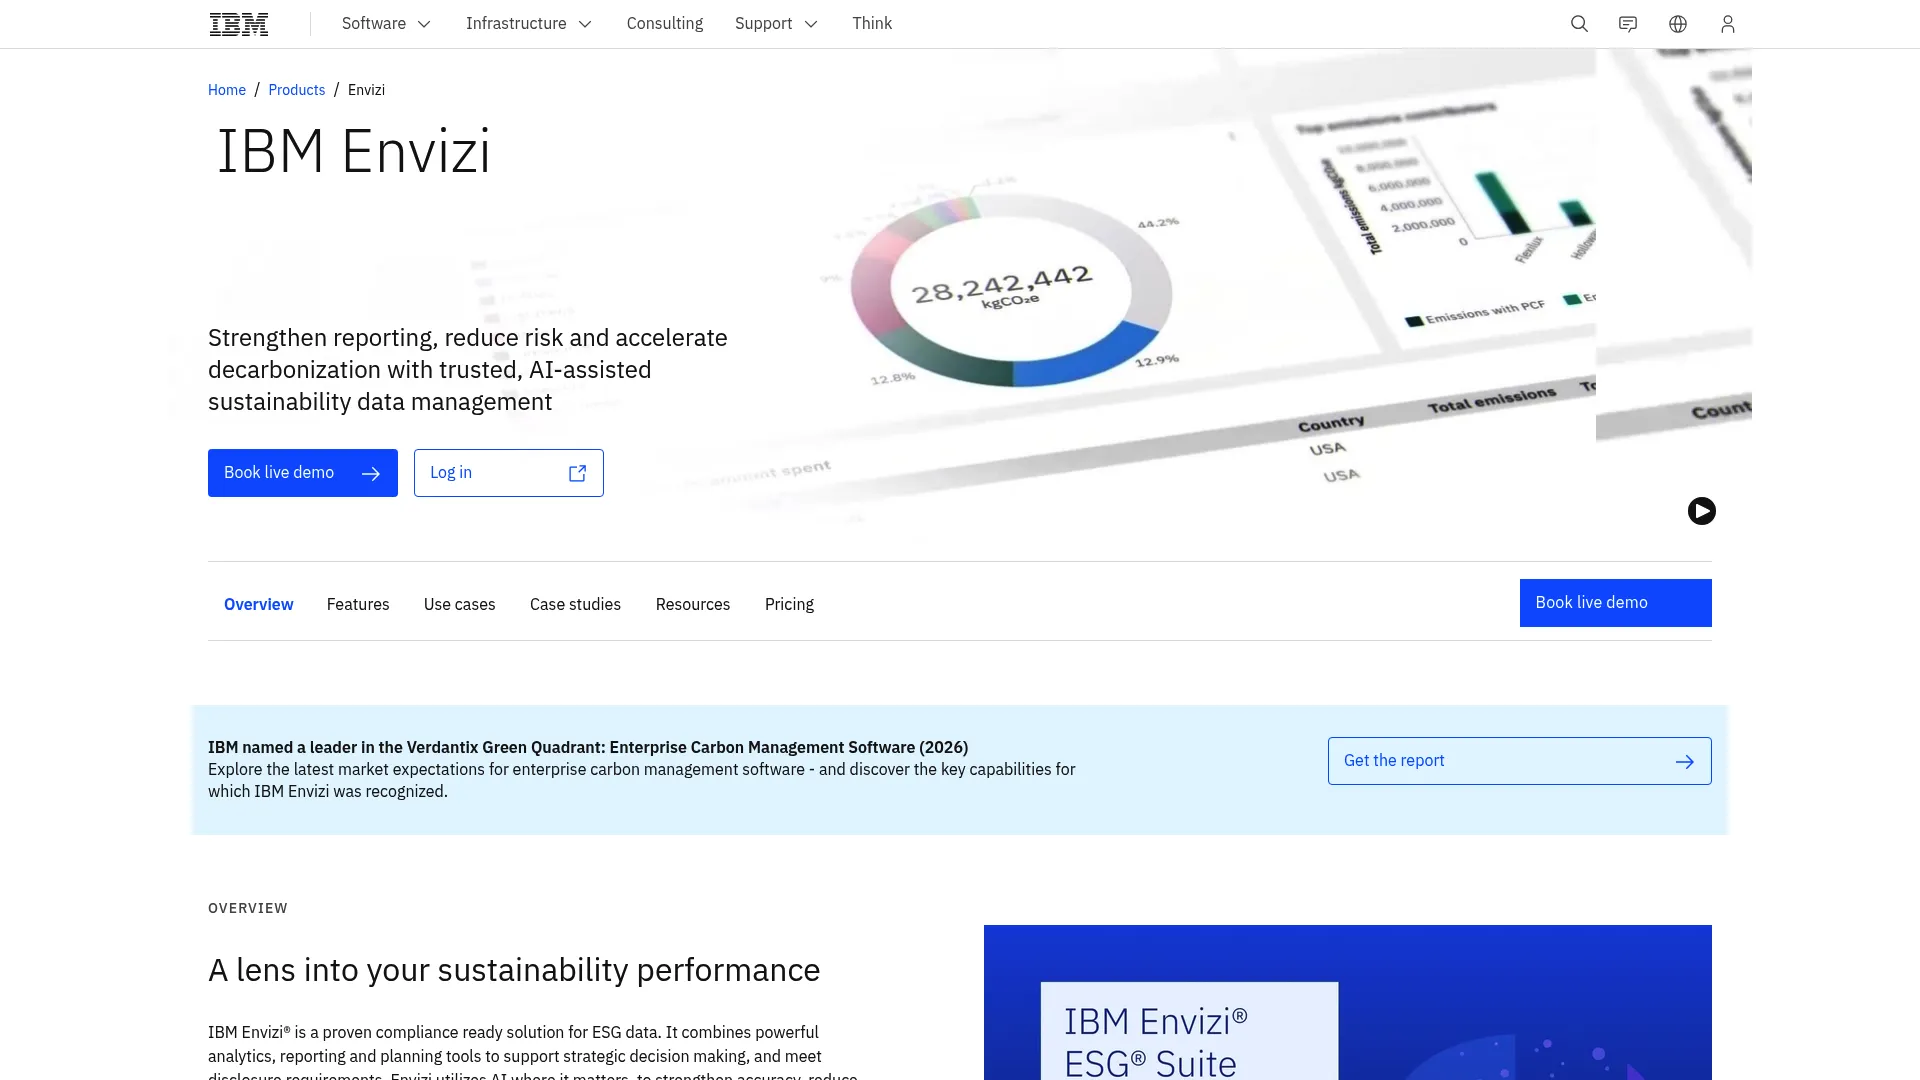The width and height of the screenshot is (1920, 1080).
Task: Open the chat icon in header
Action: (x=1628, y=24)
